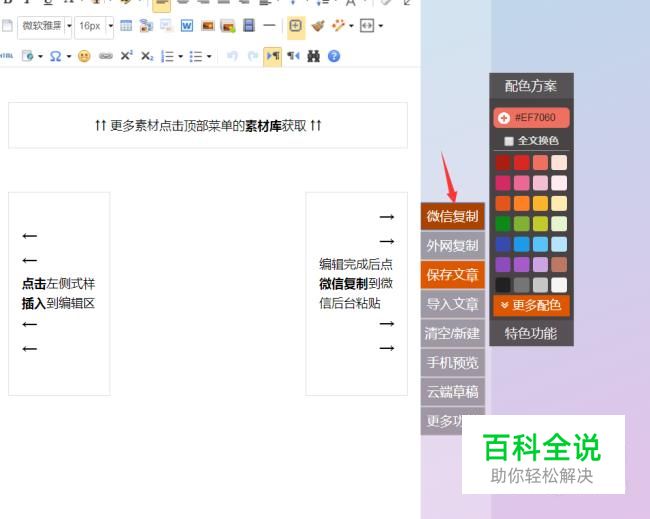Pick the green color swatch

pos(503,224)
